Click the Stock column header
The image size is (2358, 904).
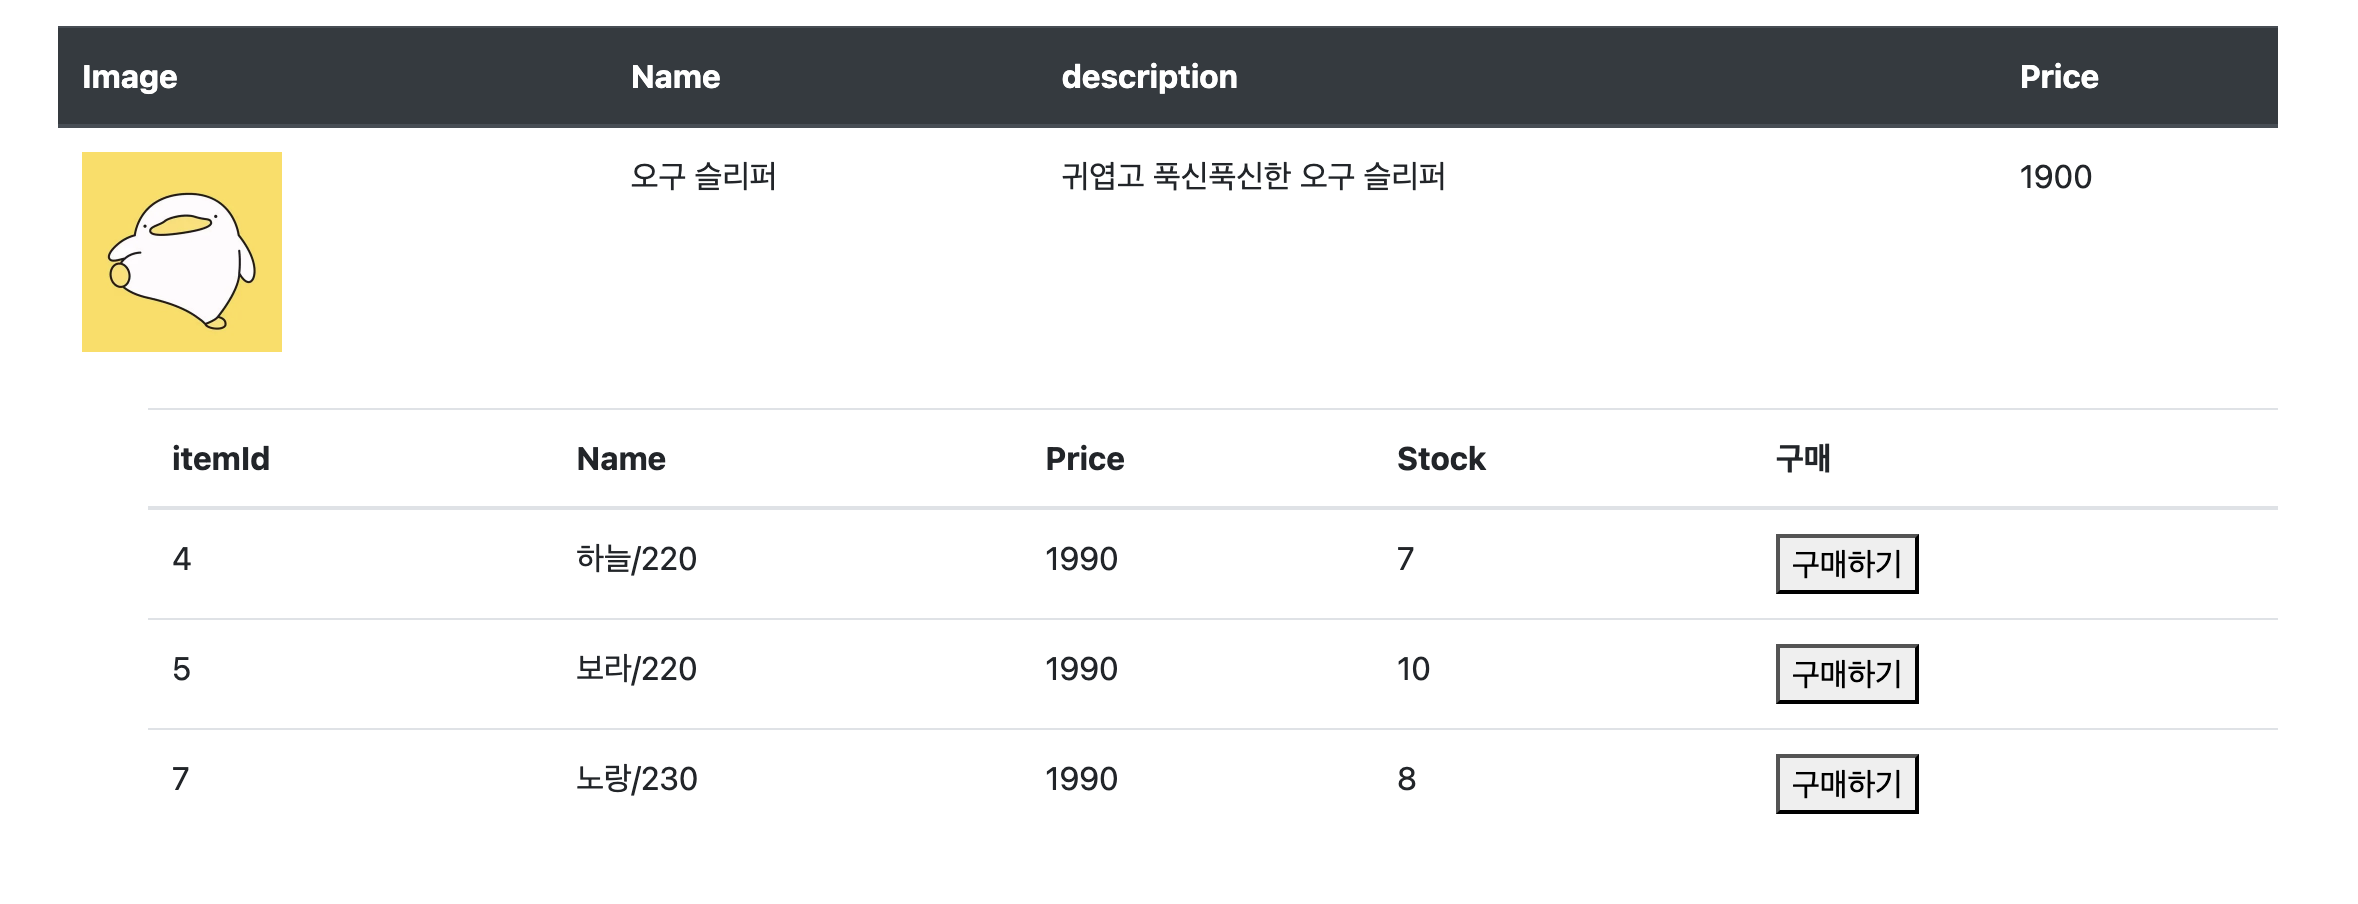click(x=1440, y=459)
